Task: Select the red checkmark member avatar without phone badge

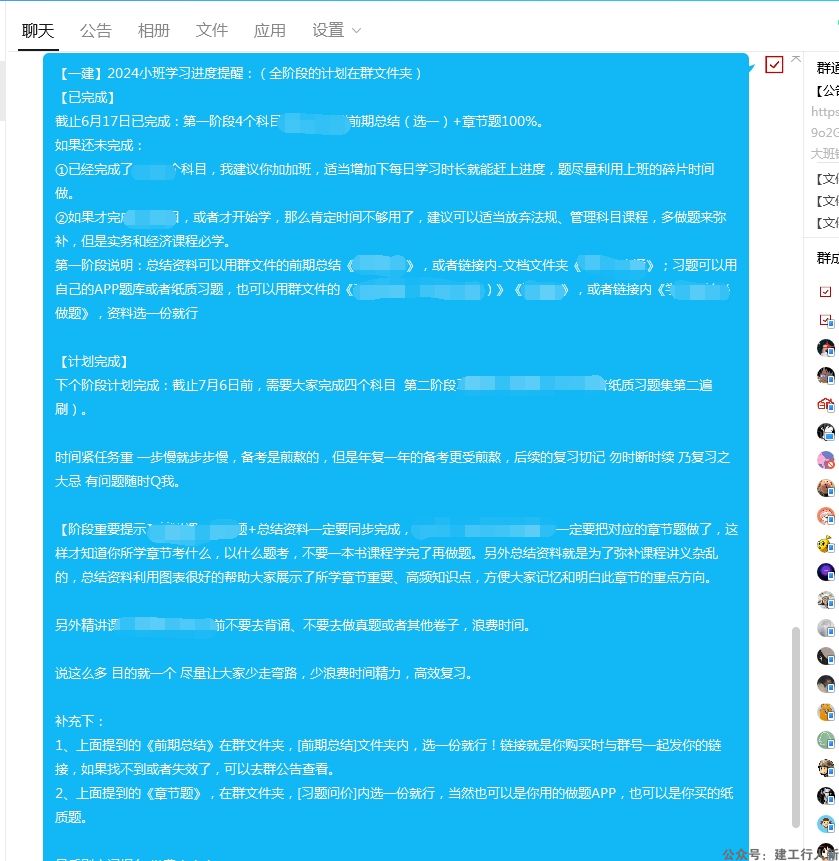Action: (x=825, y=292)
